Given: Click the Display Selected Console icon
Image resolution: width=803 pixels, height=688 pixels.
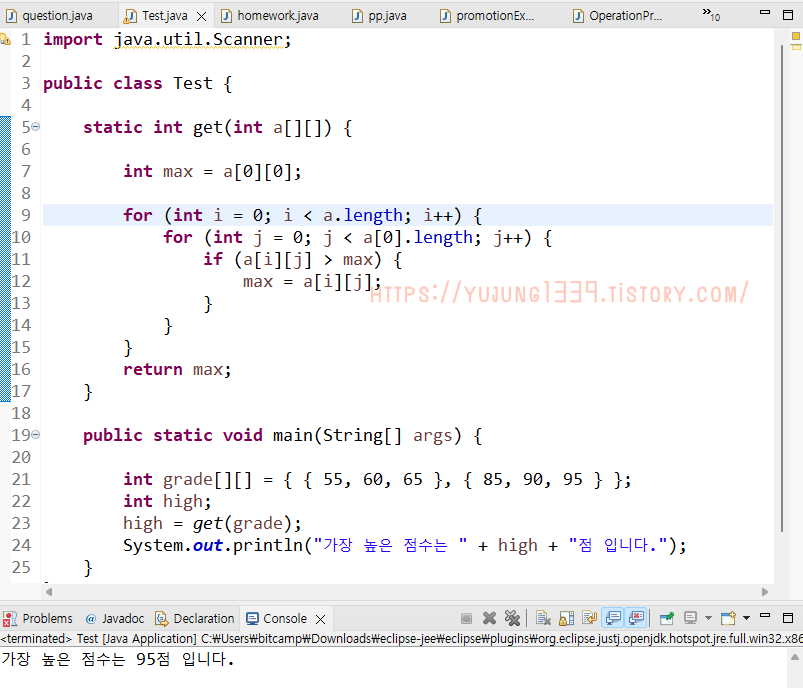Looking at the screenshot, I should 690,619.
